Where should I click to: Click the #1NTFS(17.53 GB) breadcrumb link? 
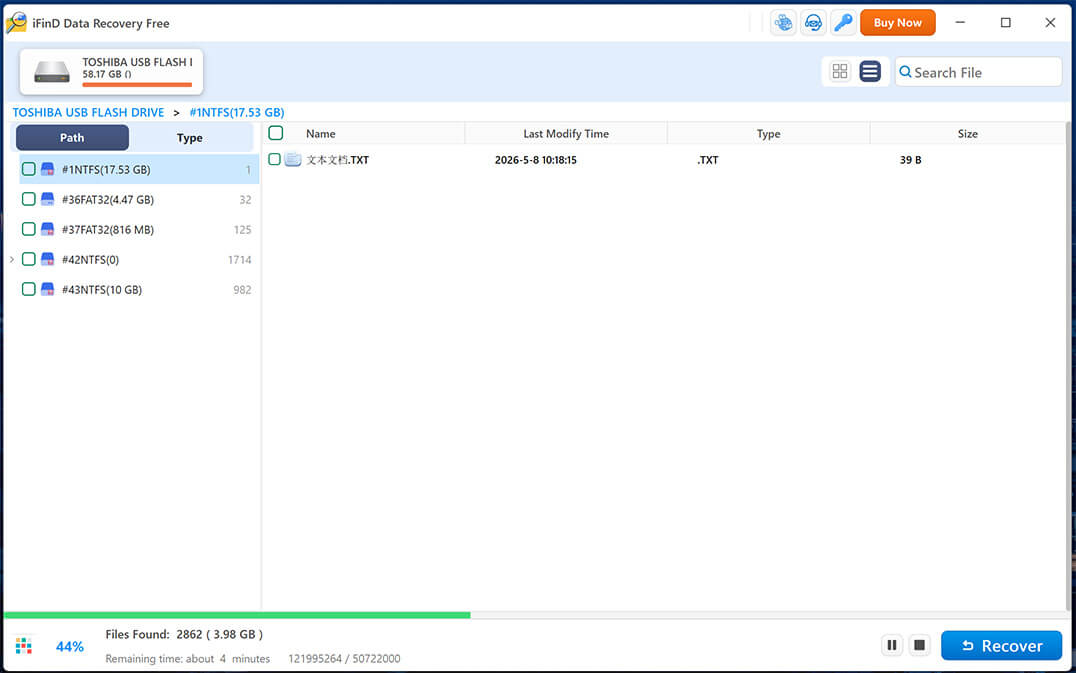(x=237, y=113)
